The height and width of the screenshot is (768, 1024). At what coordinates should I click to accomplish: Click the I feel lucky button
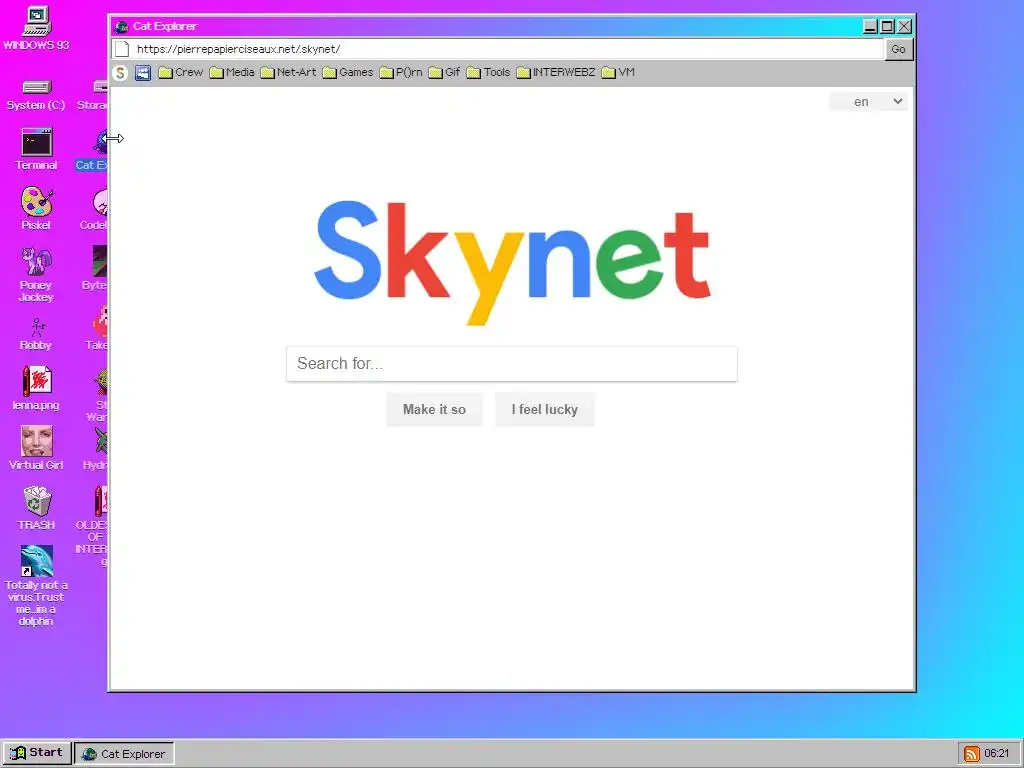click(545, 409)
